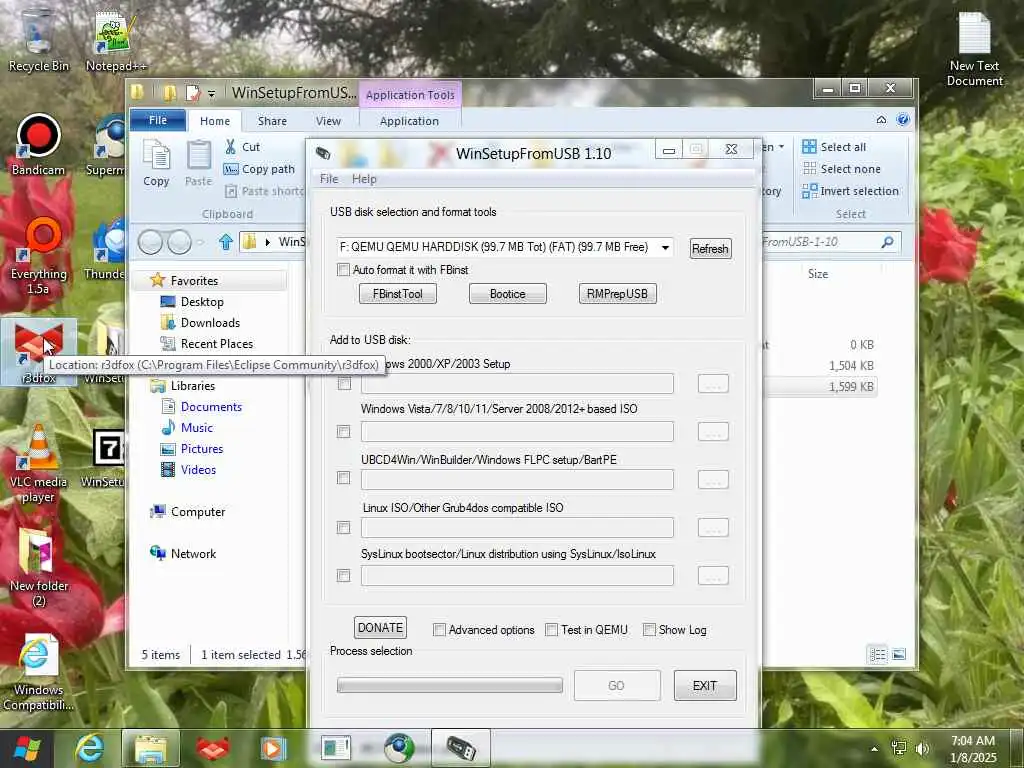Switch Explorer to details view icon
The height and width of the screenshot is (768, 1024).
[878, 654]
